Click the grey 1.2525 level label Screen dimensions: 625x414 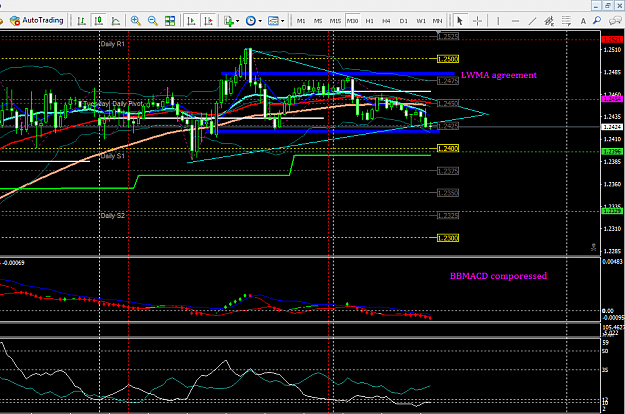(x=448, y=36)
